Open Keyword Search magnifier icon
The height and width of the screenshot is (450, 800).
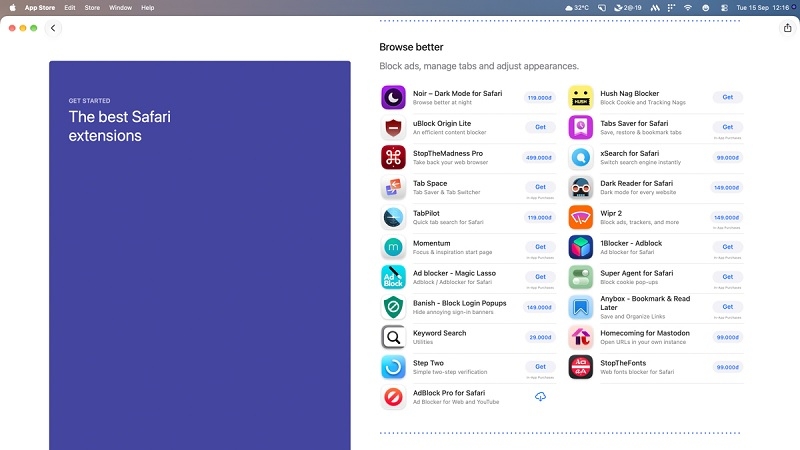393,337
